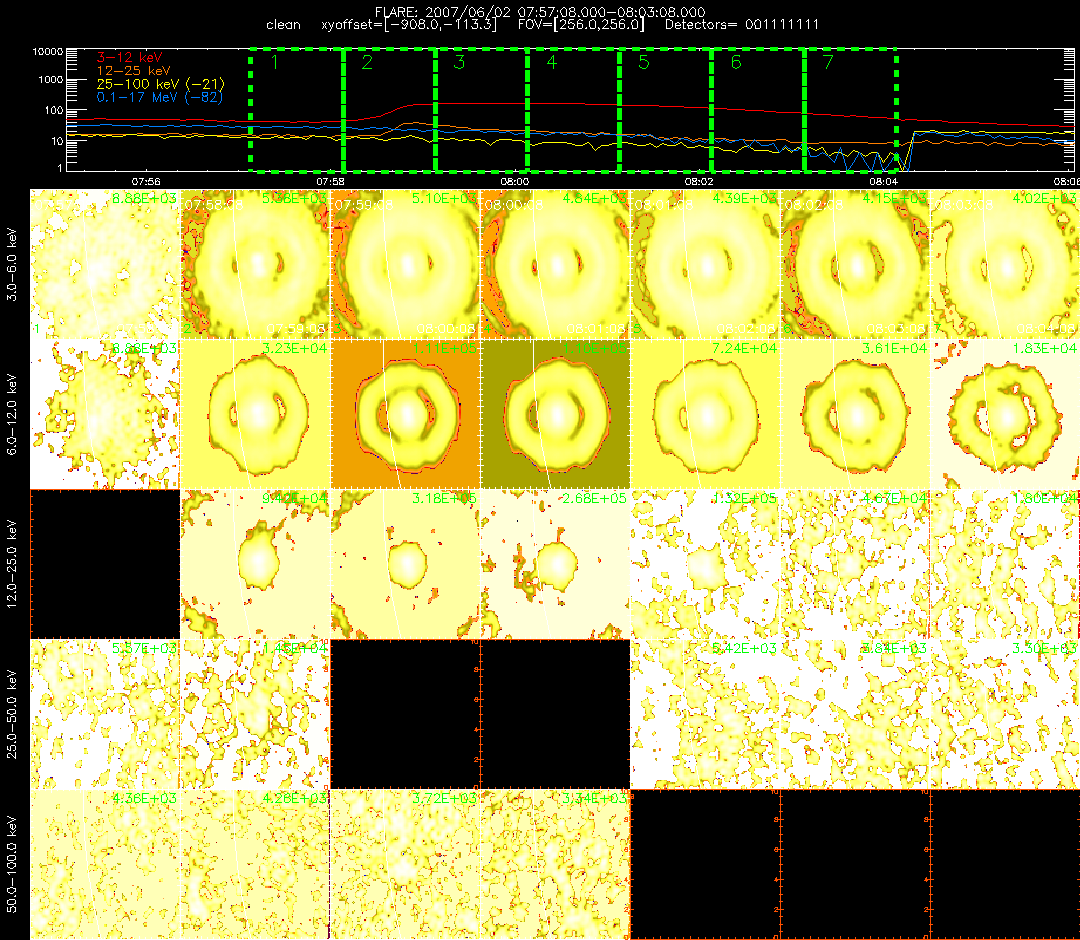Open the 6-12 keV image labeled 3.23E+04
The width and height of the screenshot is (1080, 940).
(x=256, y=415)
